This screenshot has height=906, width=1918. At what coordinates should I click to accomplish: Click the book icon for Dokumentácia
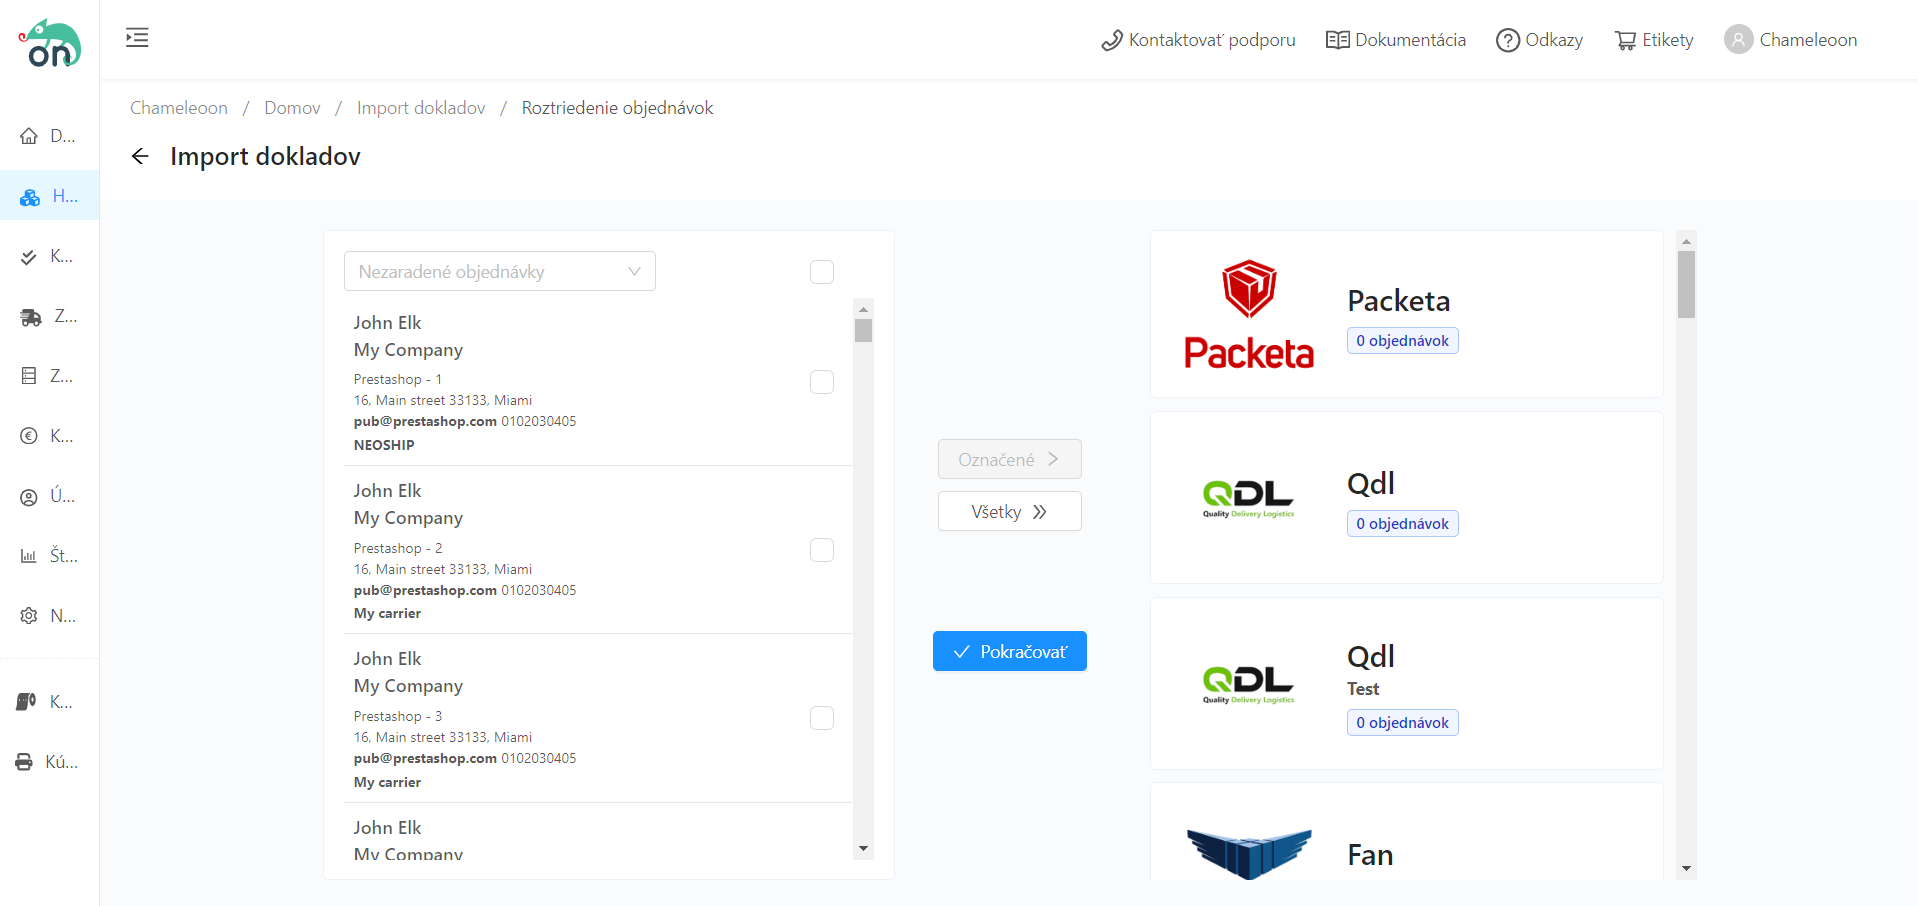click(1337, 40)
